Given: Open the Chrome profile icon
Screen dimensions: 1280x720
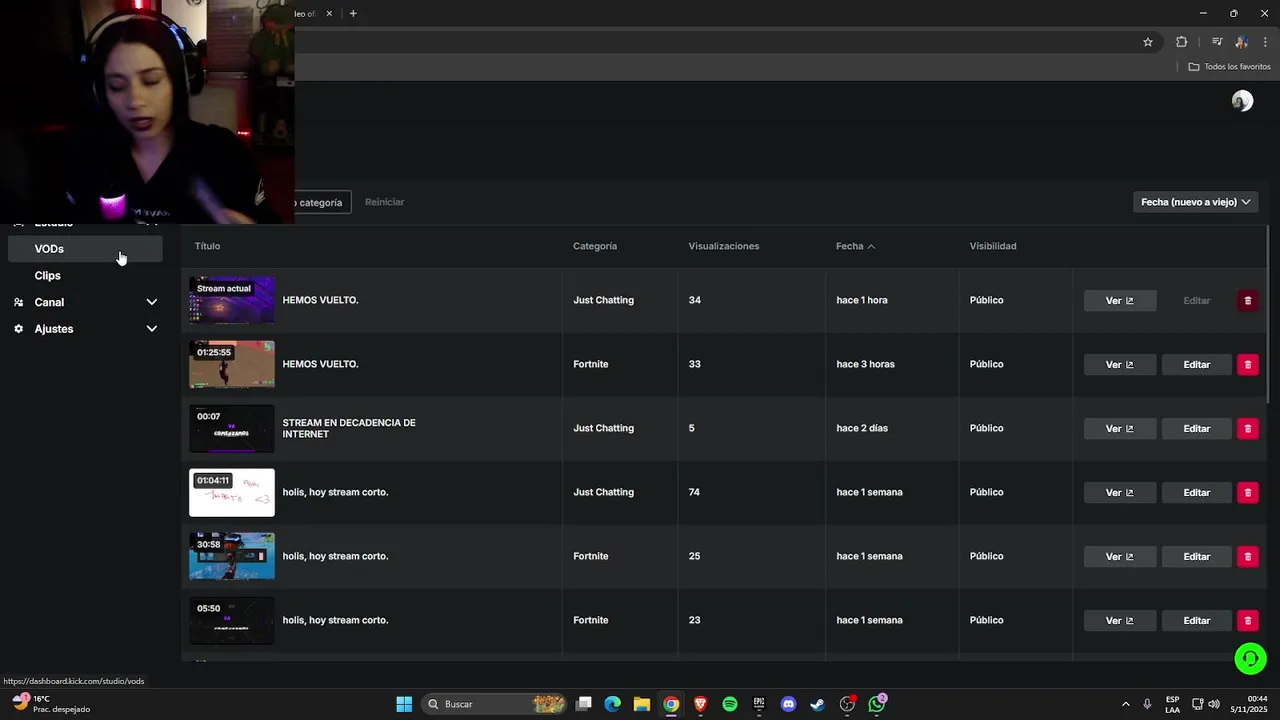Looking at the screenshot, I should pyautogui.click(x=1241, y=42).
